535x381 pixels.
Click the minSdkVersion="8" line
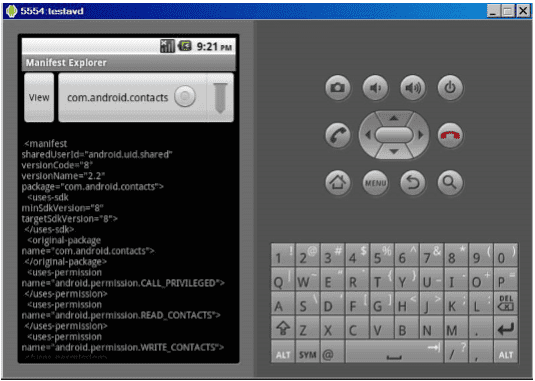(62, 208)
